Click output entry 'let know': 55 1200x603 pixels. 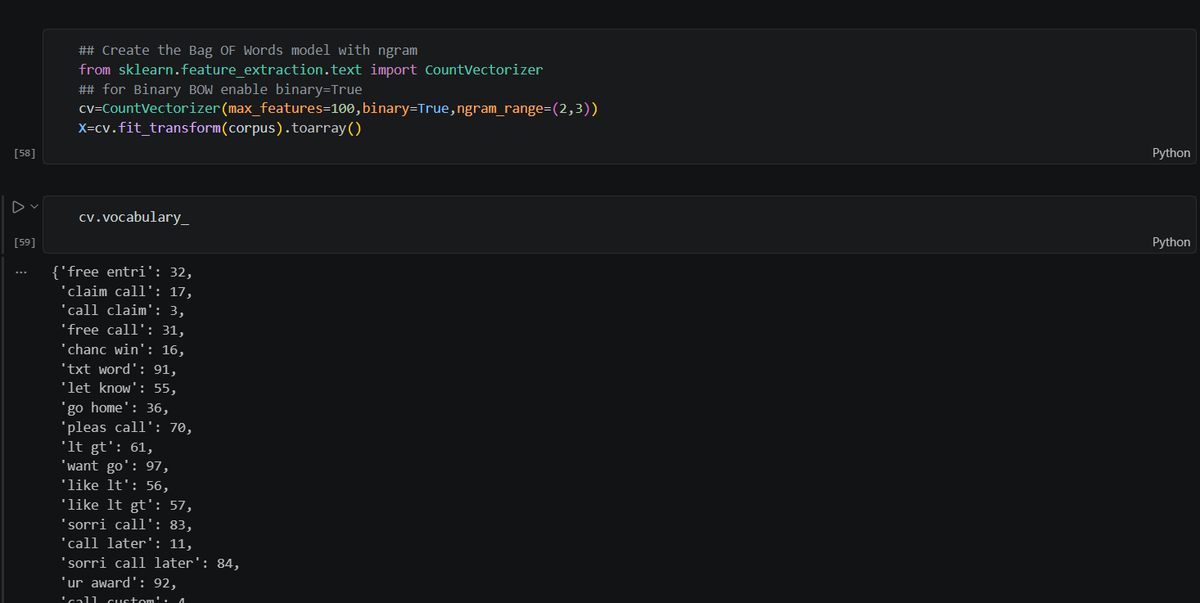click(118, 388)
